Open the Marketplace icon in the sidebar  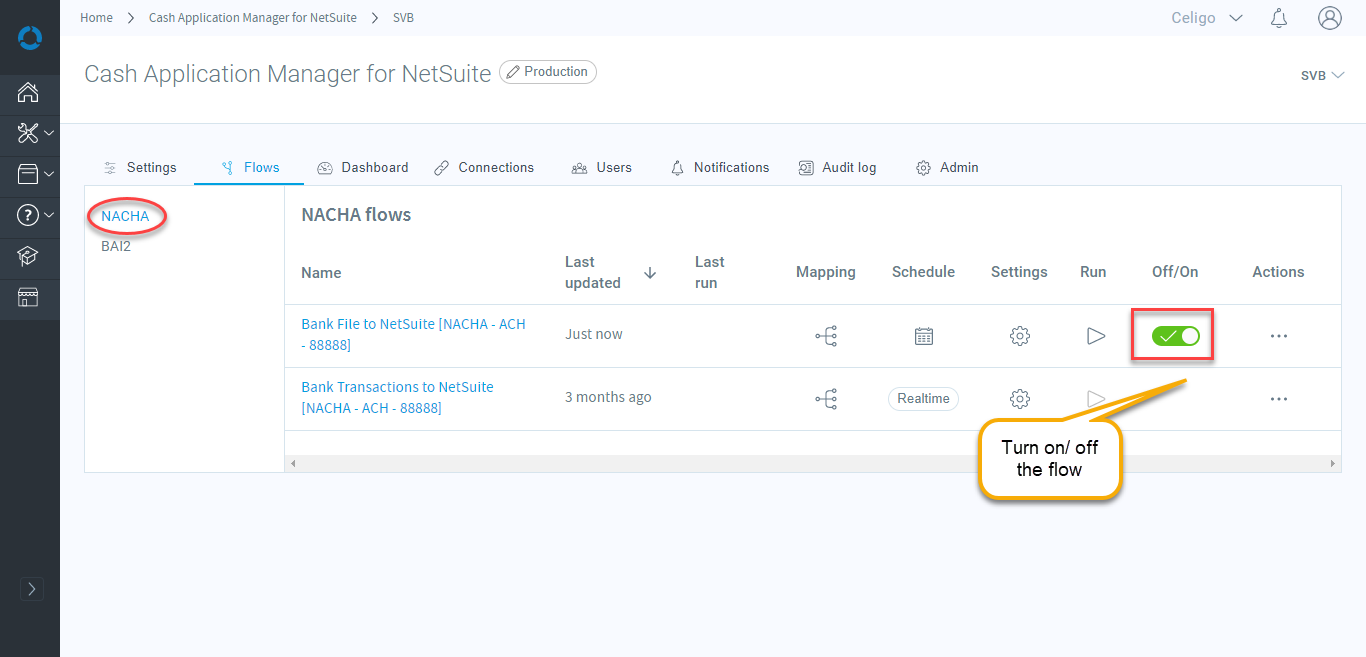(29, 297)
